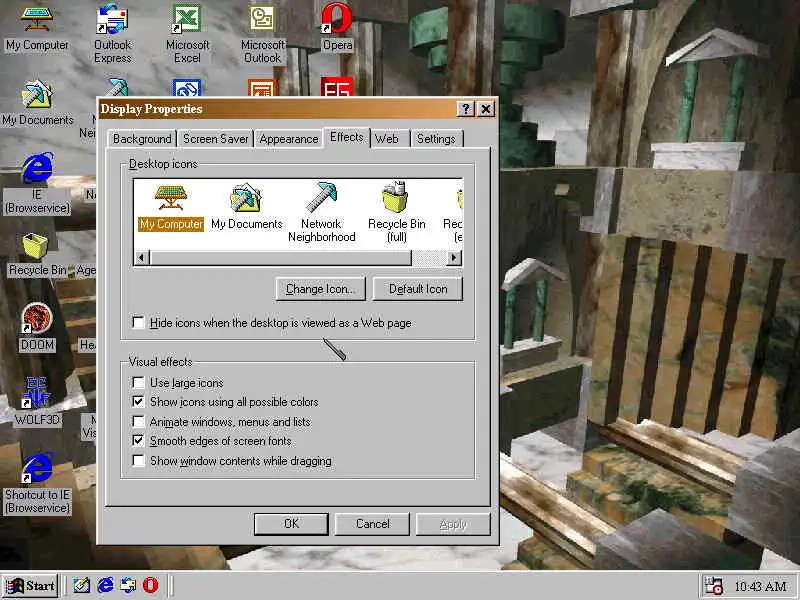
Task: Click the Cancel button
Action: pyautogui.click(x=372, y=524)
